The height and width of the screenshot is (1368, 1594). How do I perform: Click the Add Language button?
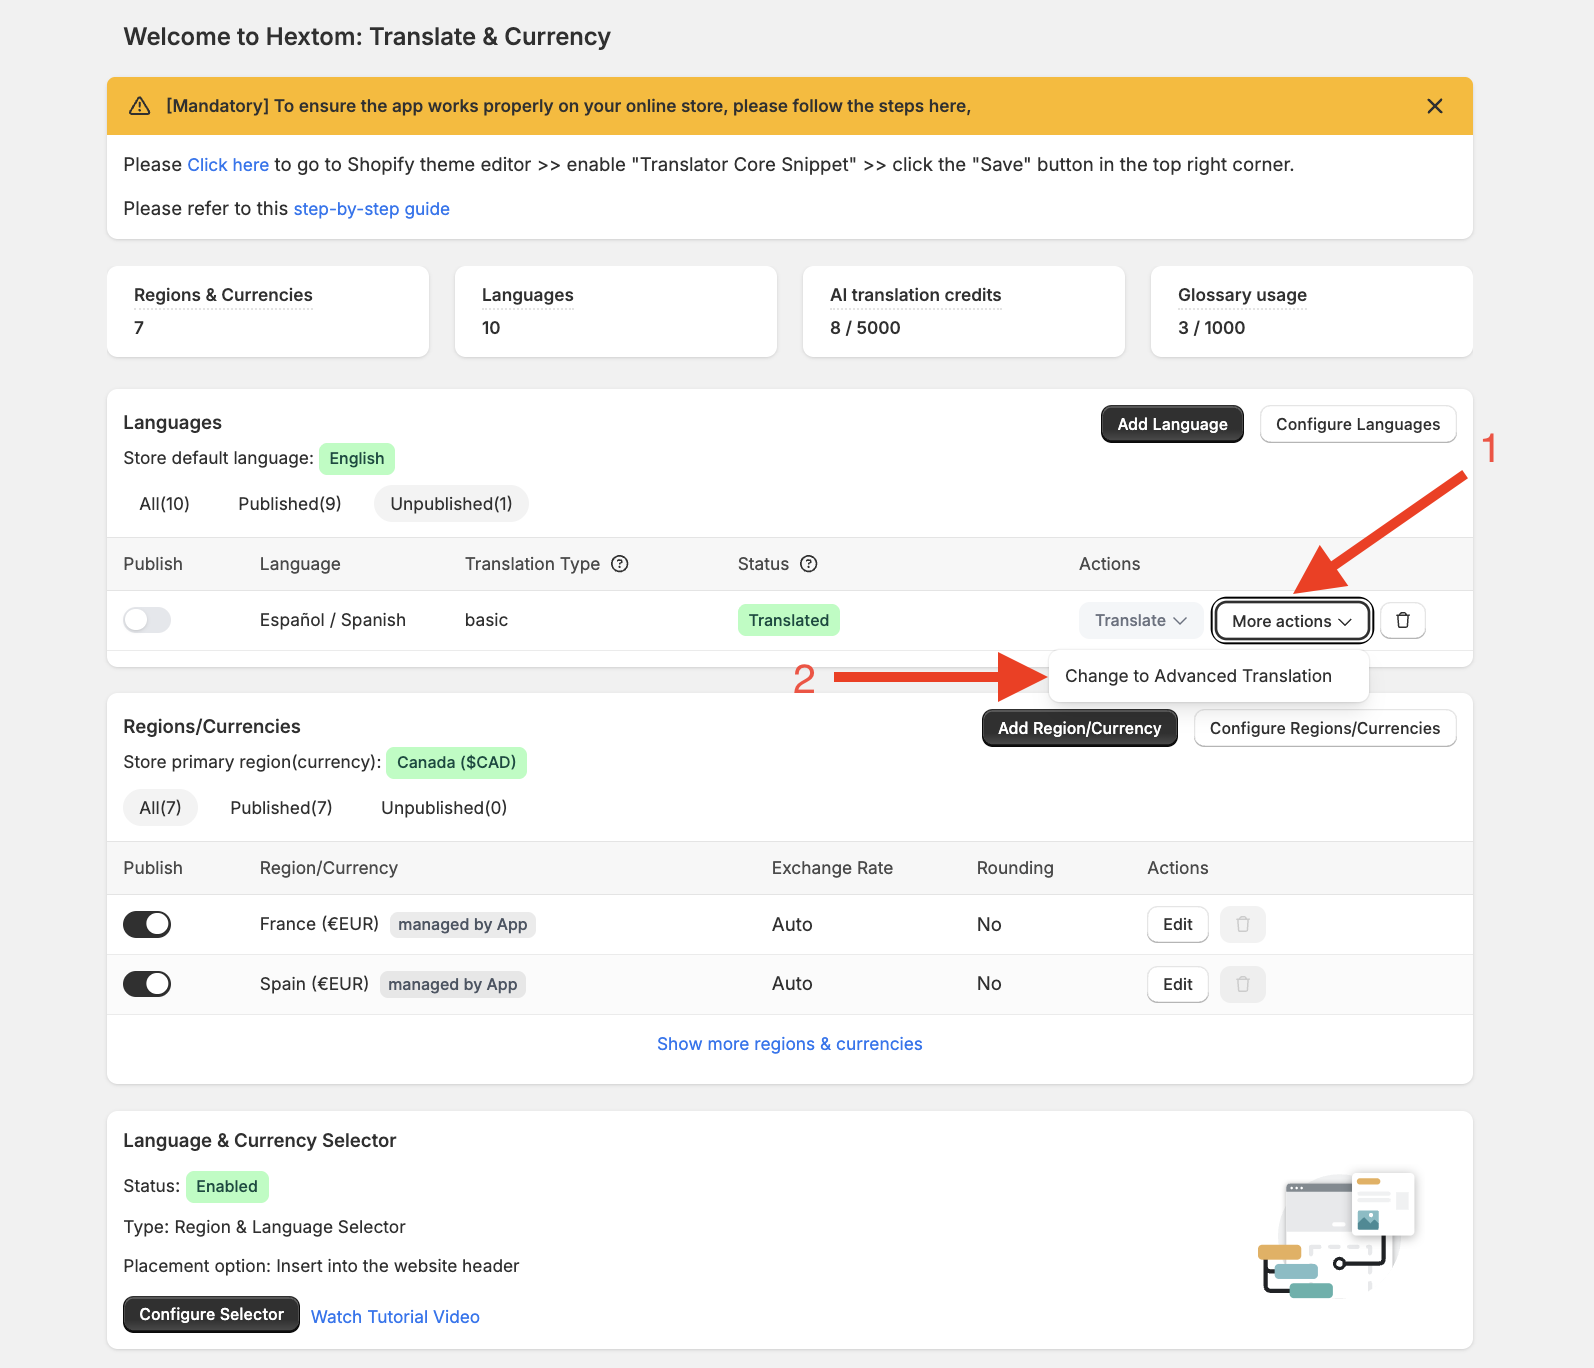(1172, 424)
